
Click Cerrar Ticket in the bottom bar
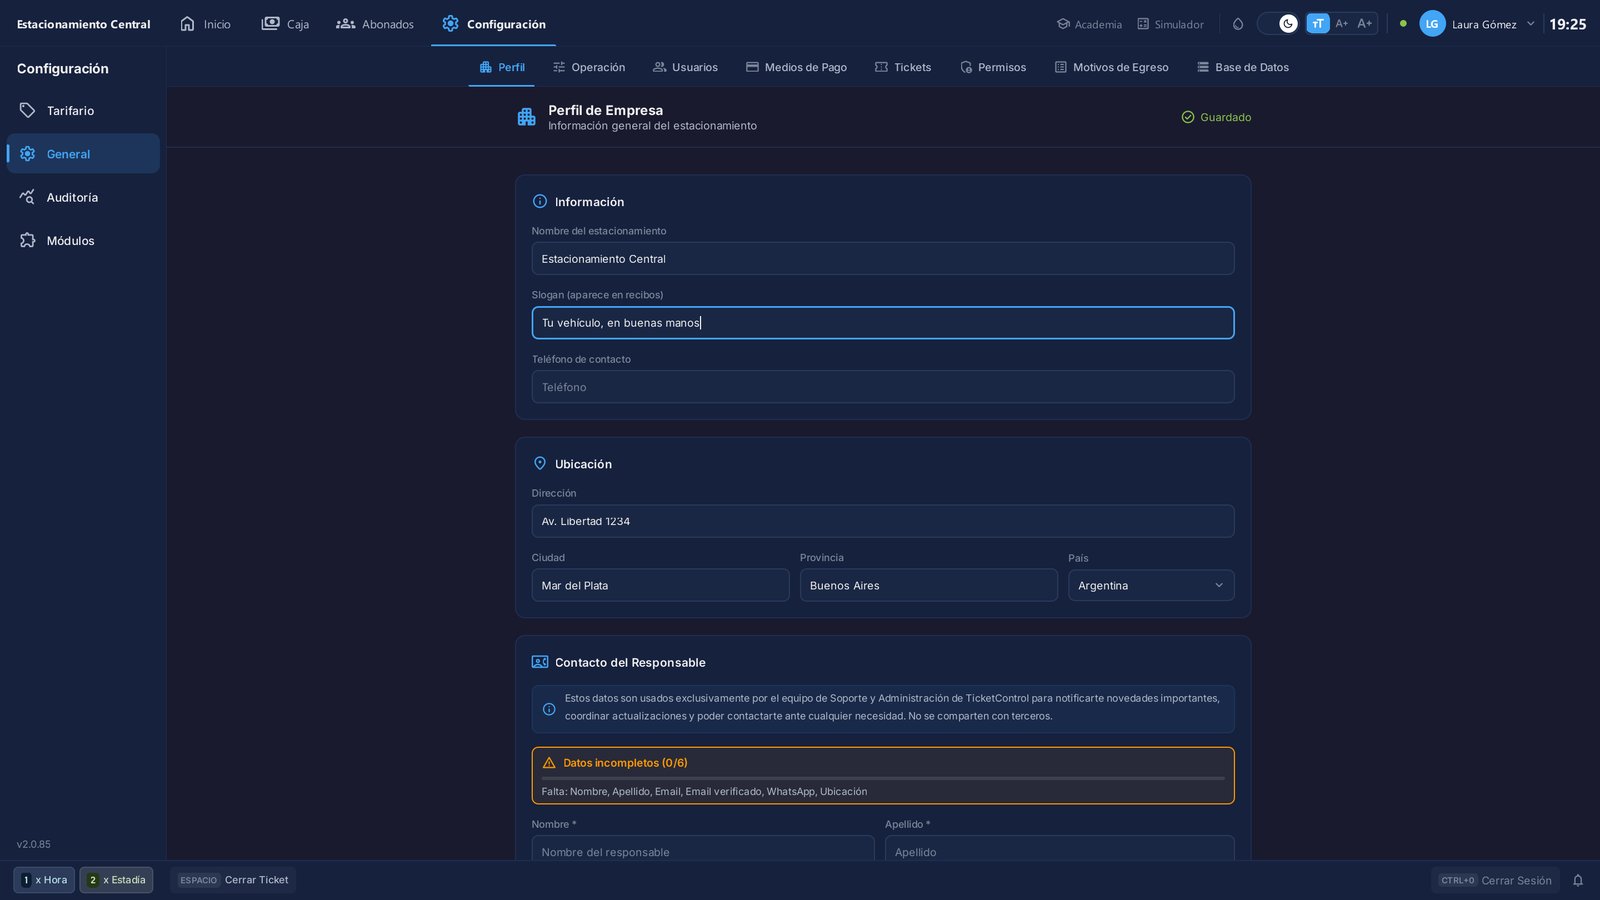click(x=233, y=880)
